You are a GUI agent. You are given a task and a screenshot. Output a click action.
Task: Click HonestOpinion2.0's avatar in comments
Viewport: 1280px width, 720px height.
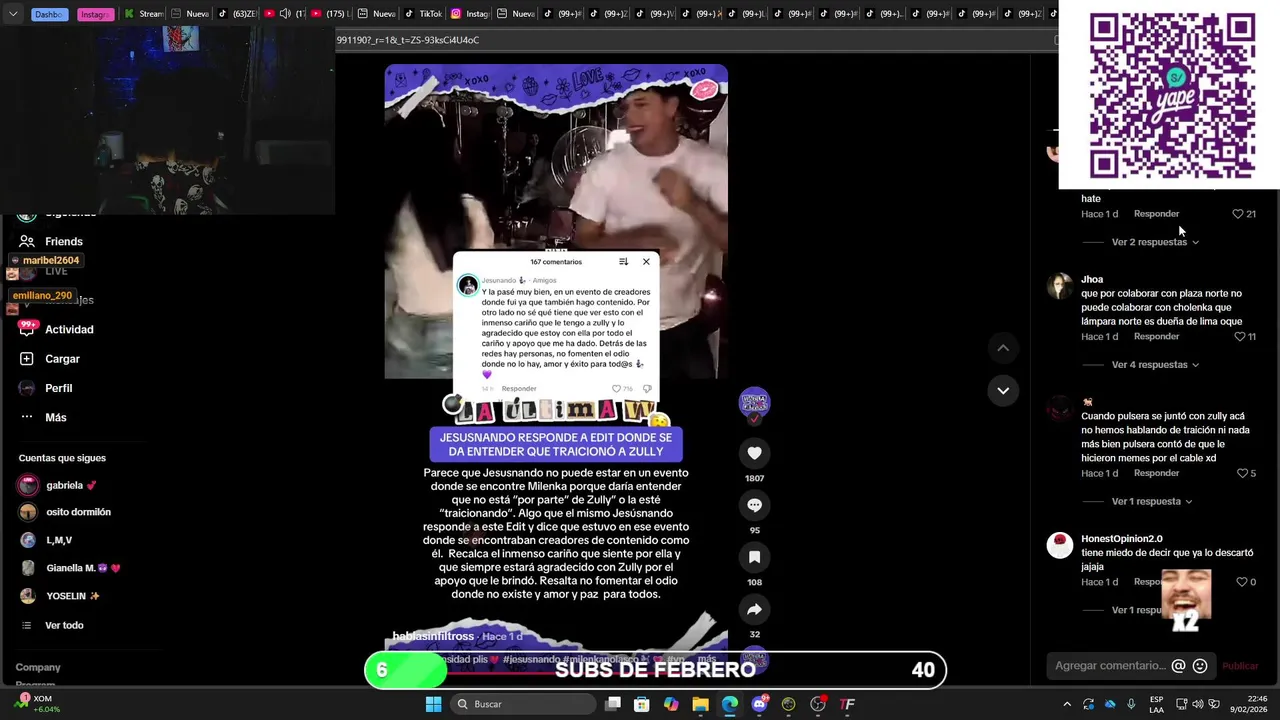[1060, 545]
